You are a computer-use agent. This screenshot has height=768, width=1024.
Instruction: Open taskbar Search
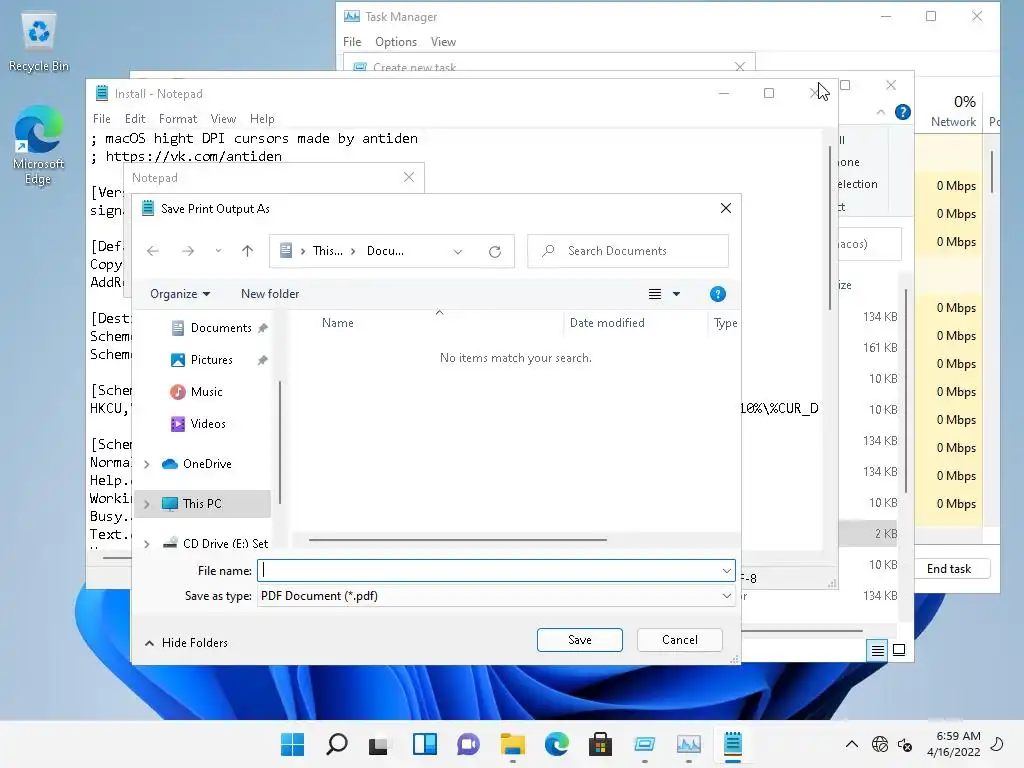(336, 744)
